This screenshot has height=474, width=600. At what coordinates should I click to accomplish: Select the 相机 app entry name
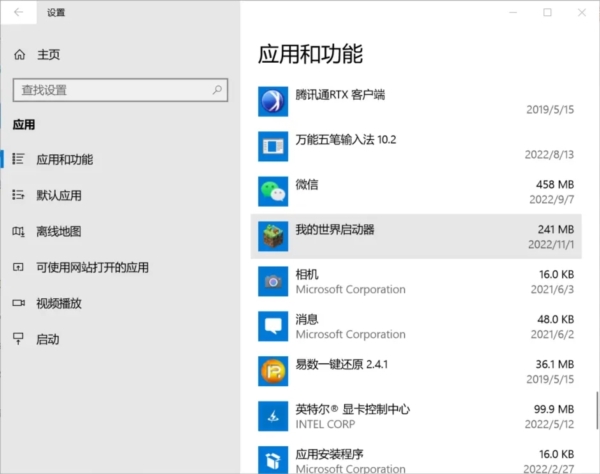307,274
